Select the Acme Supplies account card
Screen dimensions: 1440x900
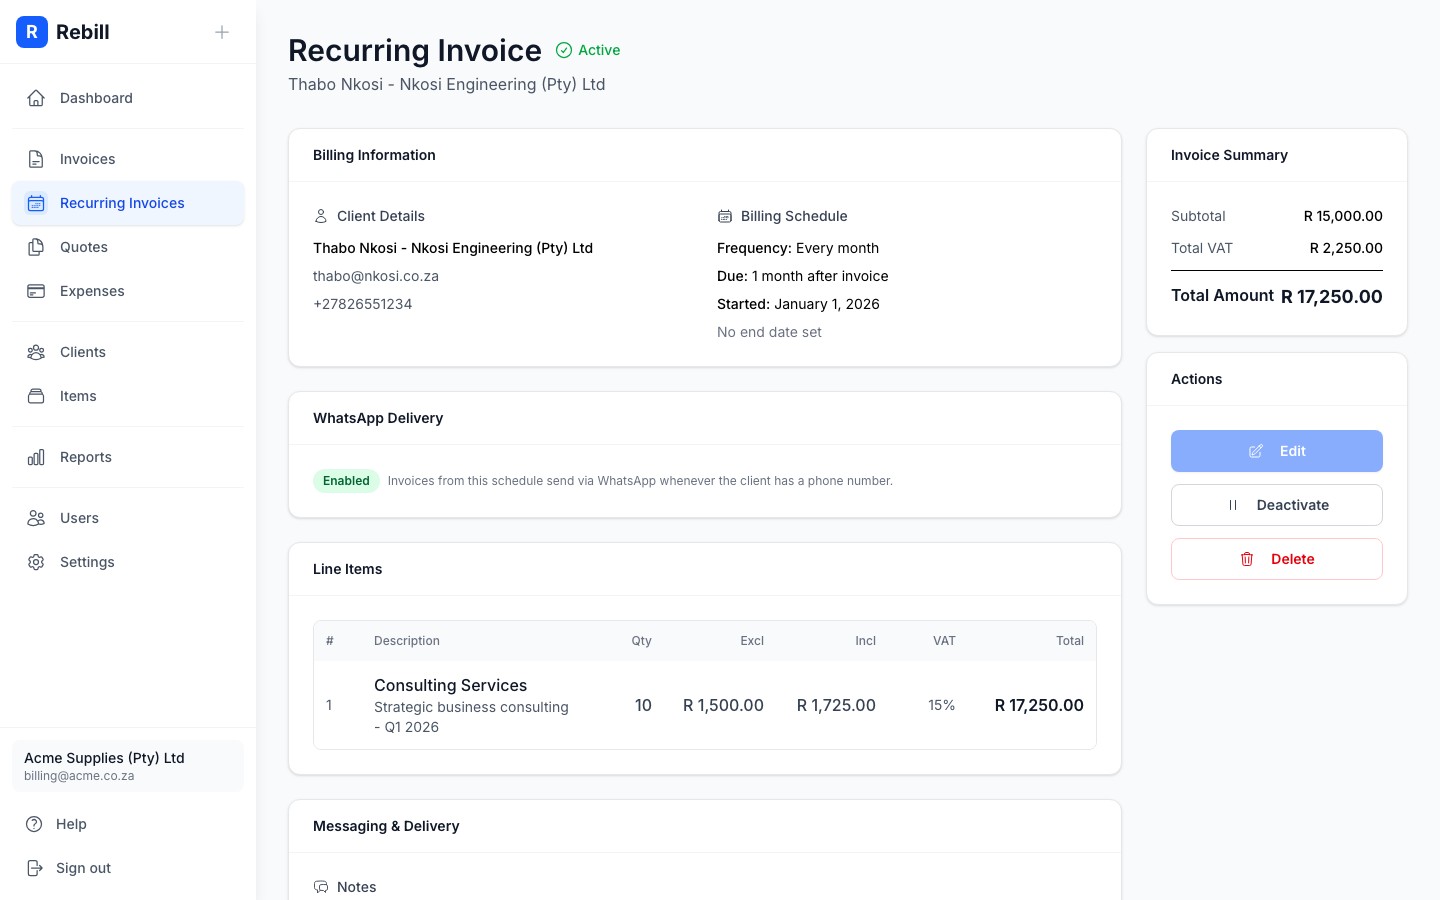click(128, 766)
